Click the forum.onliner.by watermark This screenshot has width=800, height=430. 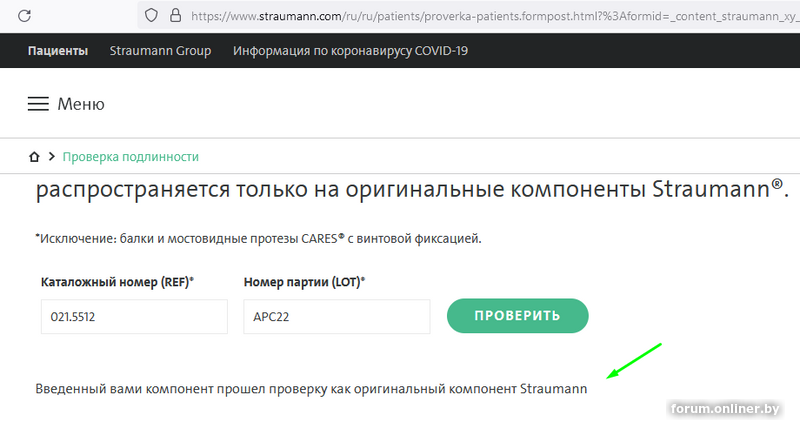(727, 408)
